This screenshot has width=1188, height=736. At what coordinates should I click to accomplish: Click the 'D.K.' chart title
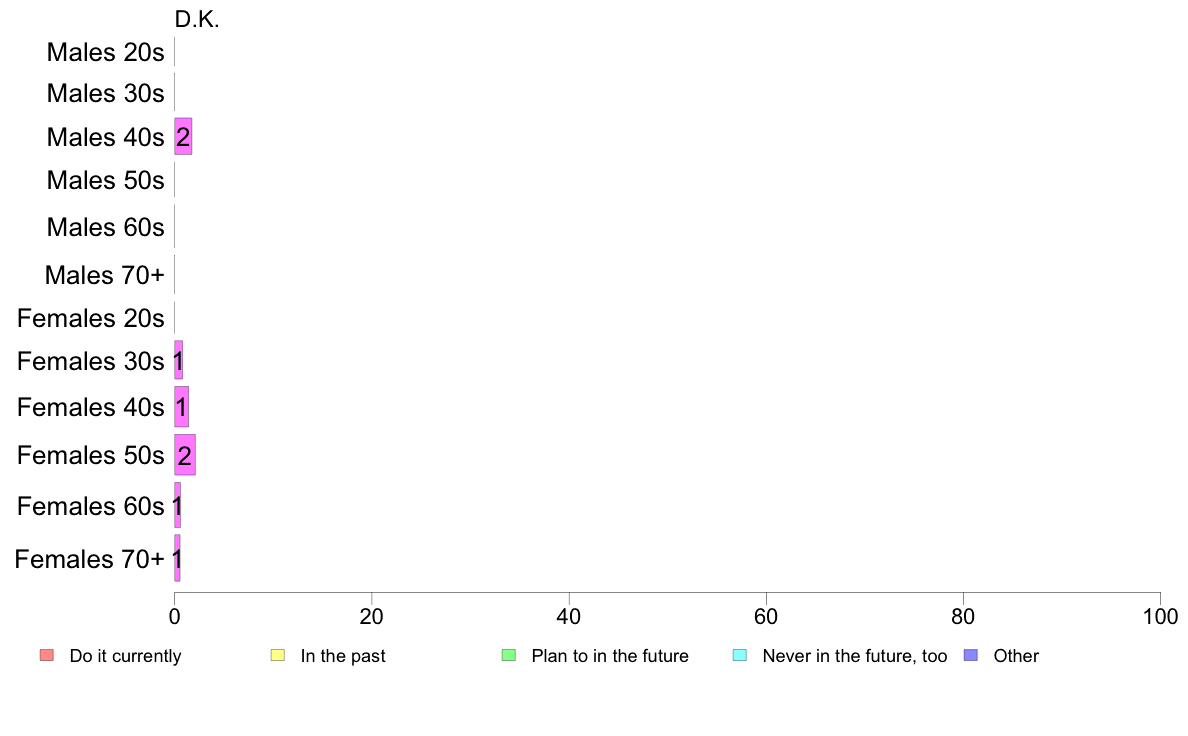pos(197,20)
